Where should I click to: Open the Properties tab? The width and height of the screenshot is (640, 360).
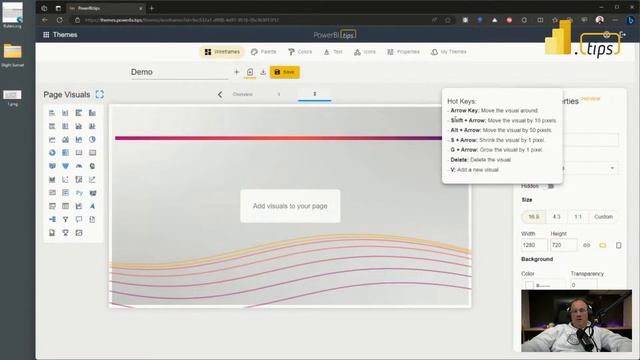click(x=403, y=52)
